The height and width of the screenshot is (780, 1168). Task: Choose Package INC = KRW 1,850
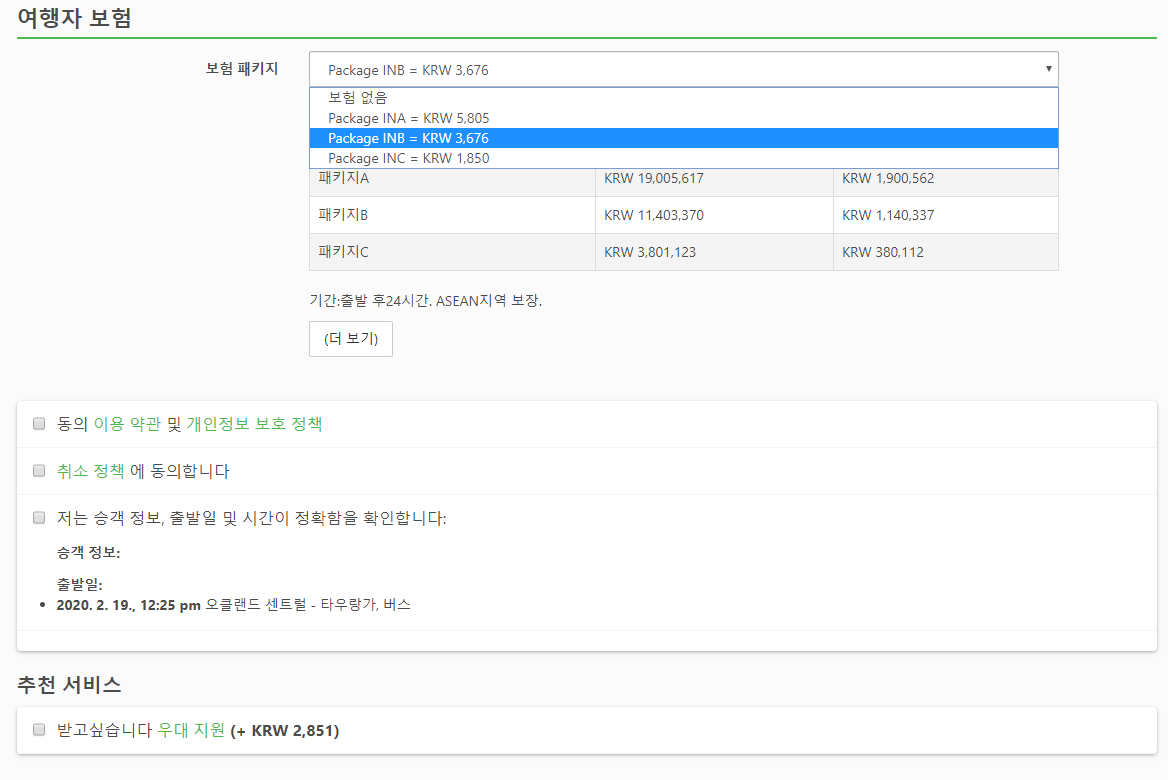point(683,158)
